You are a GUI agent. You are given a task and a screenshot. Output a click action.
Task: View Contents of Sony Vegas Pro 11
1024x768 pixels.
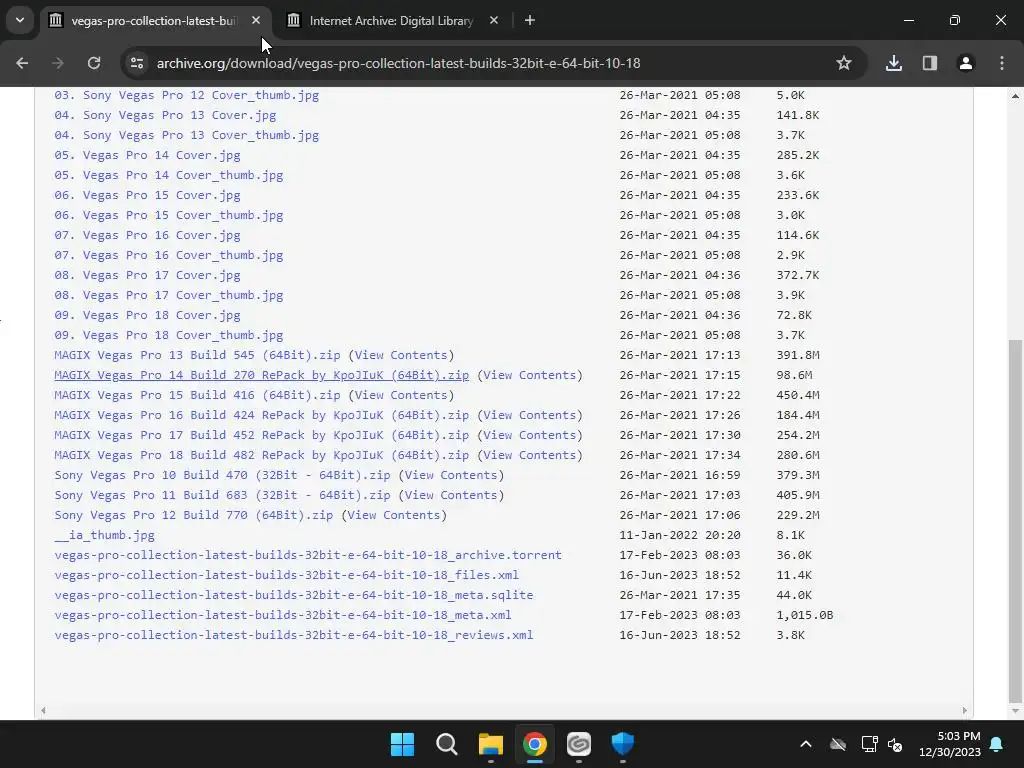click(451, 495)
